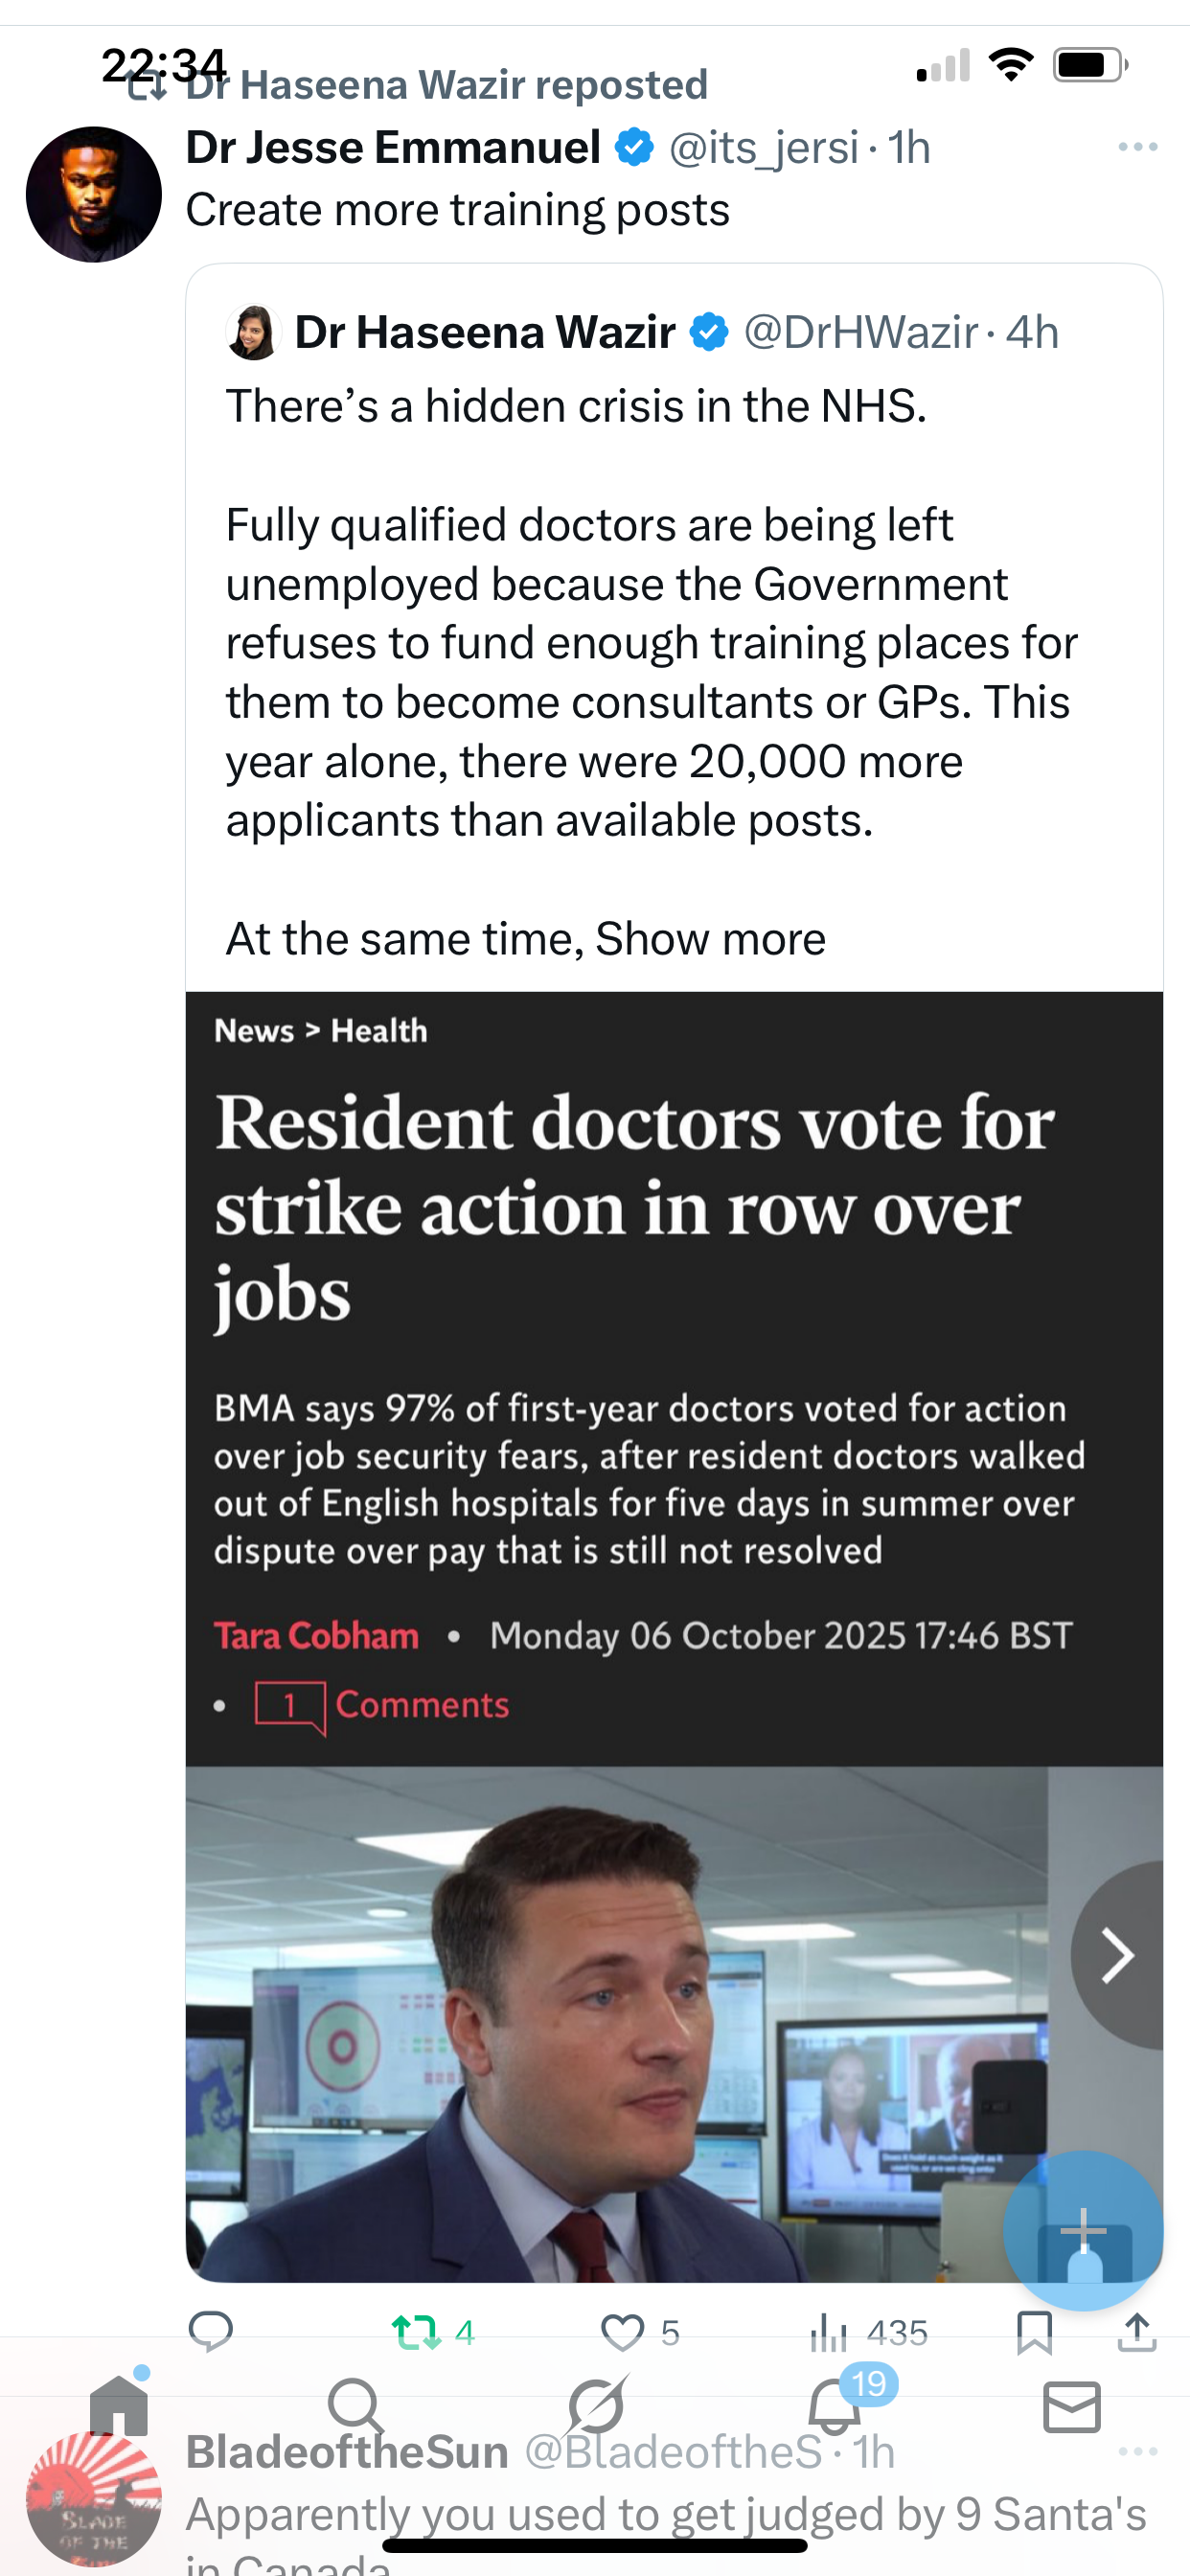Tap the share upload icon
The height and width of the screenshot is (2576, 1190).
pyautogui.click(x=1137, y=2332)
